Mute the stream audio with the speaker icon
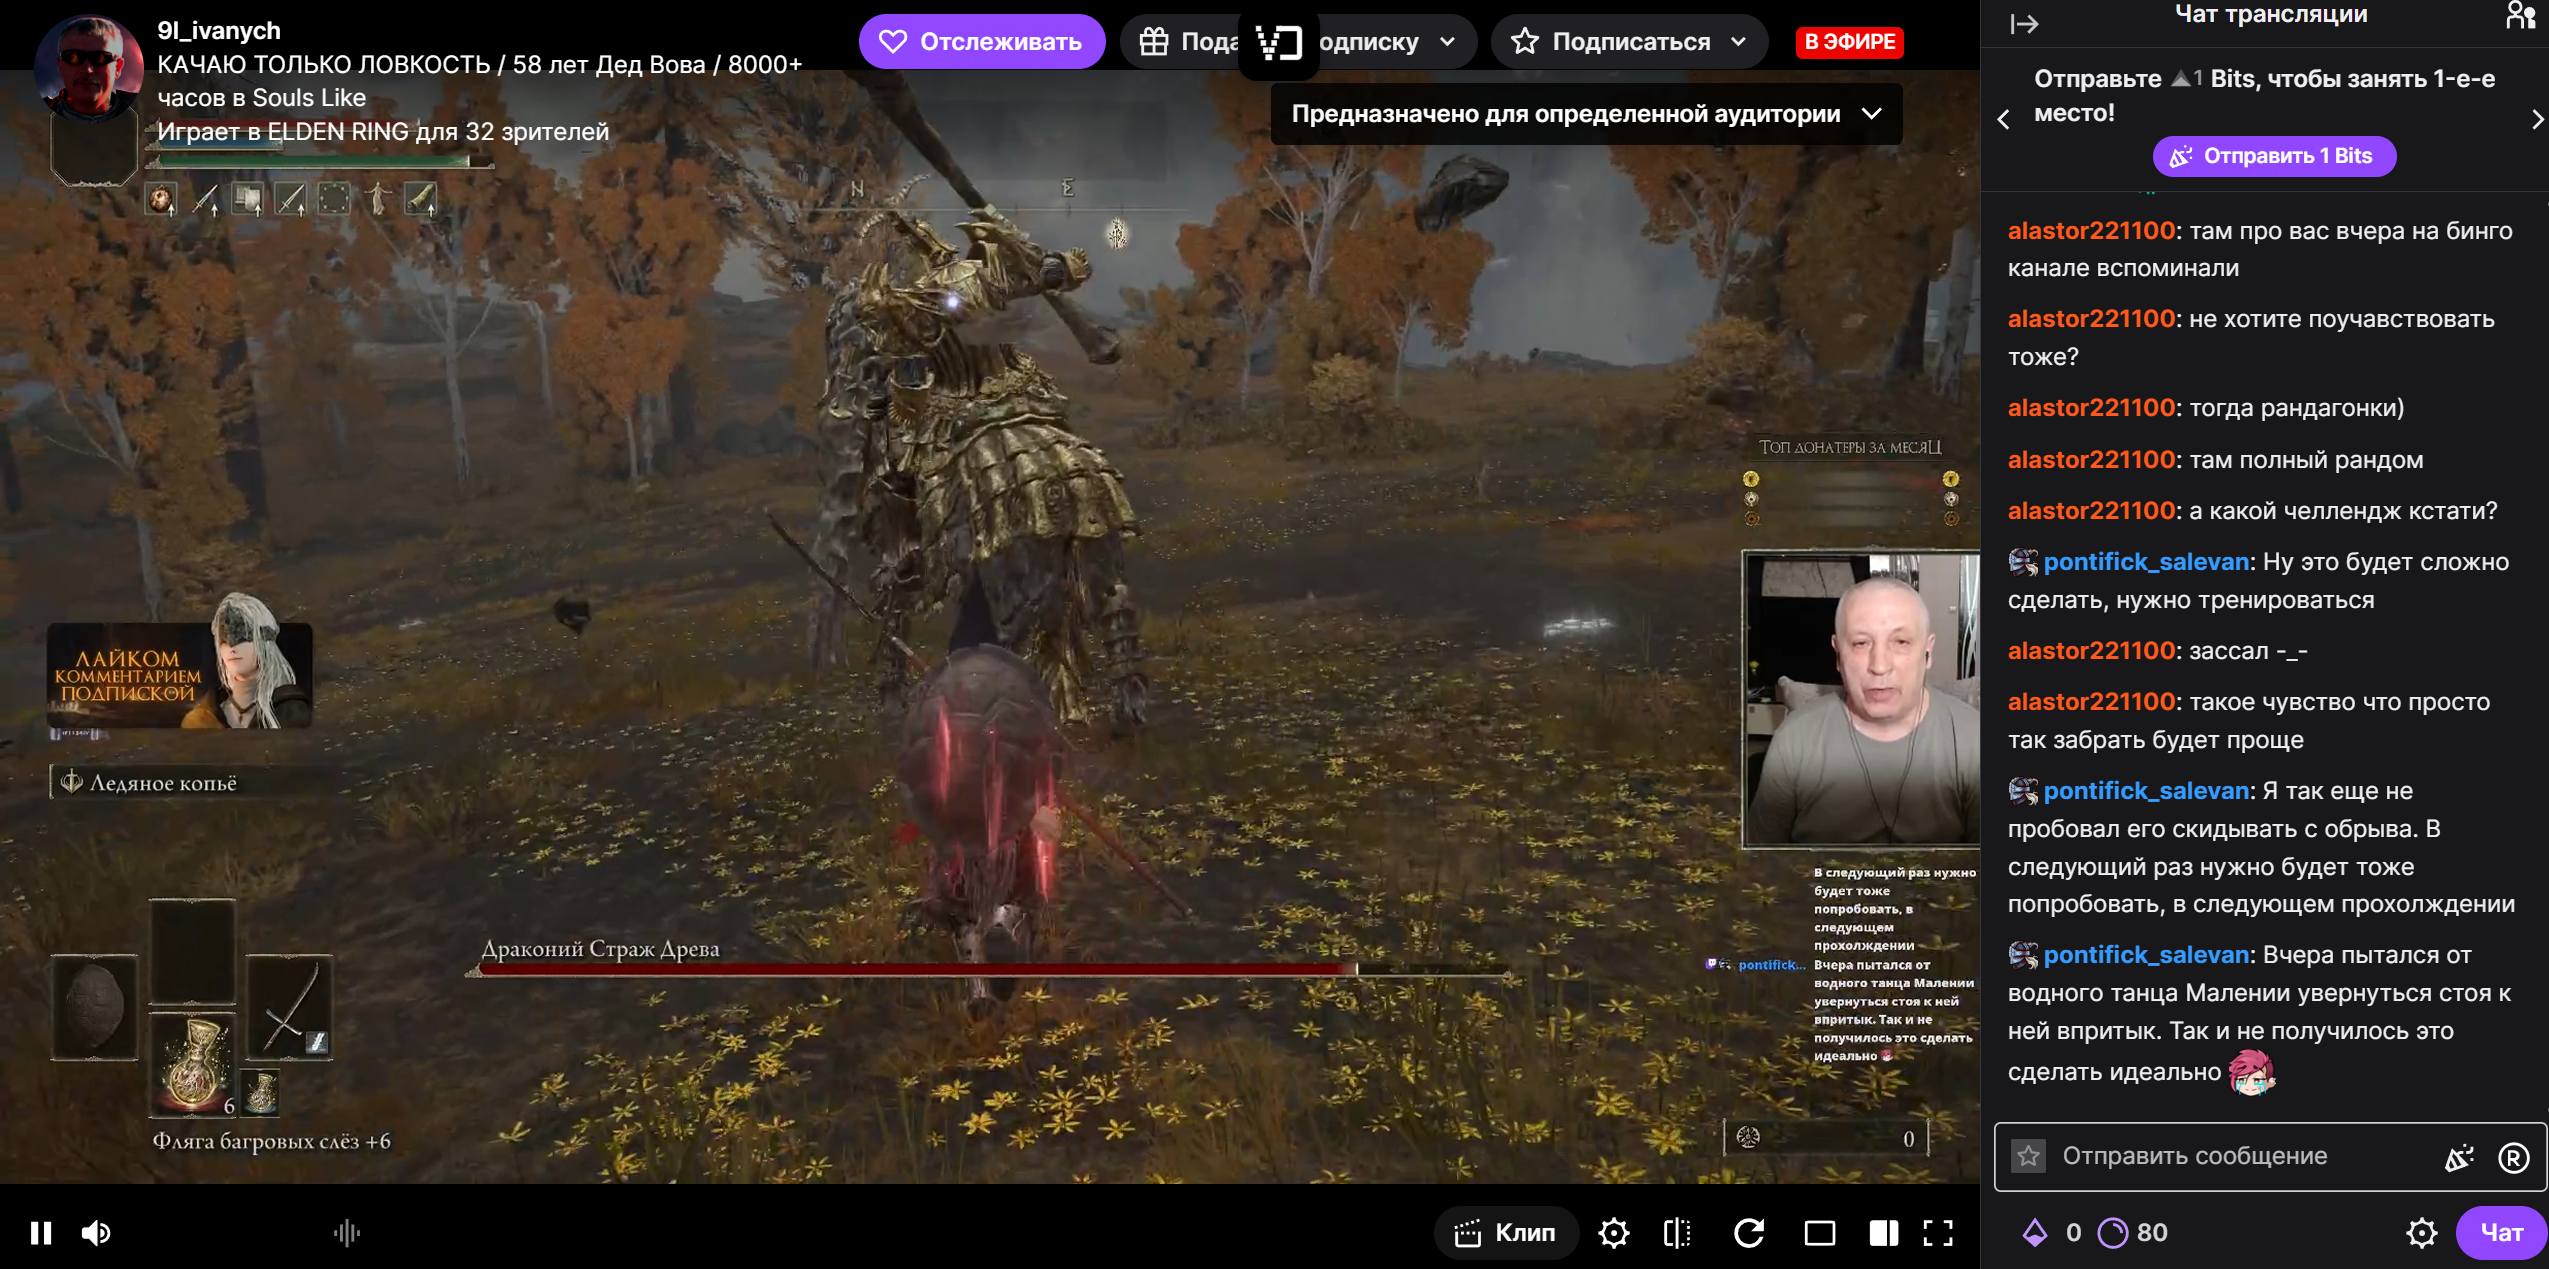This screenshot has height=1269, width=2549. click(96, 1232)
